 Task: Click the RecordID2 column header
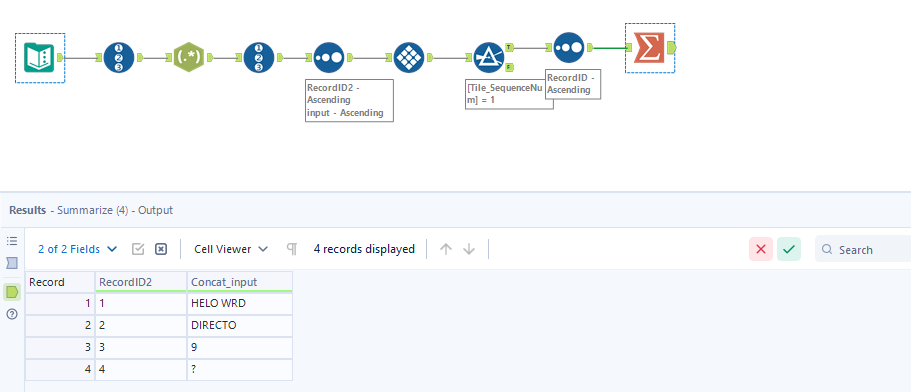(x=141, y=282)
